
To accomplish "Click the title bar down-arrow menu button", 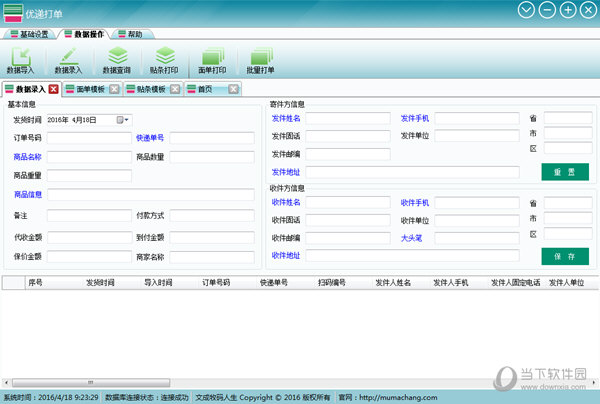I will click(x=526, y=10).
